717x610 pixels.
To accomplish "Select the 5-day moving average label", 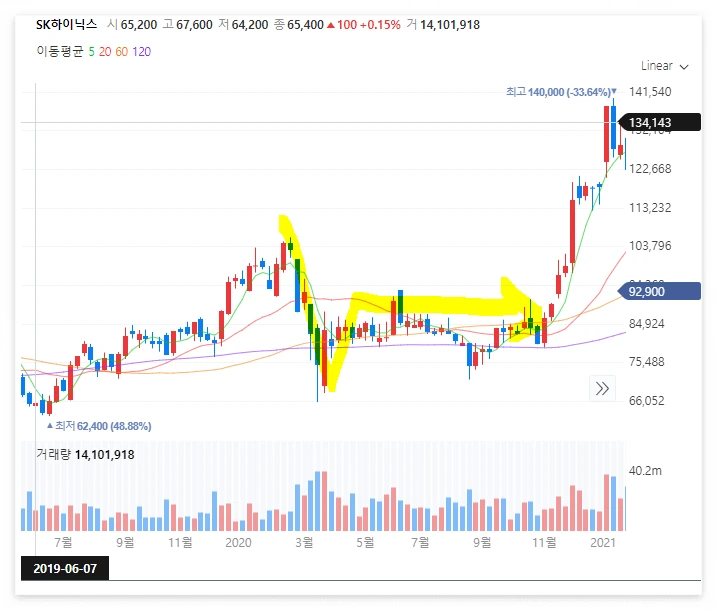I will tap(91, 52).
